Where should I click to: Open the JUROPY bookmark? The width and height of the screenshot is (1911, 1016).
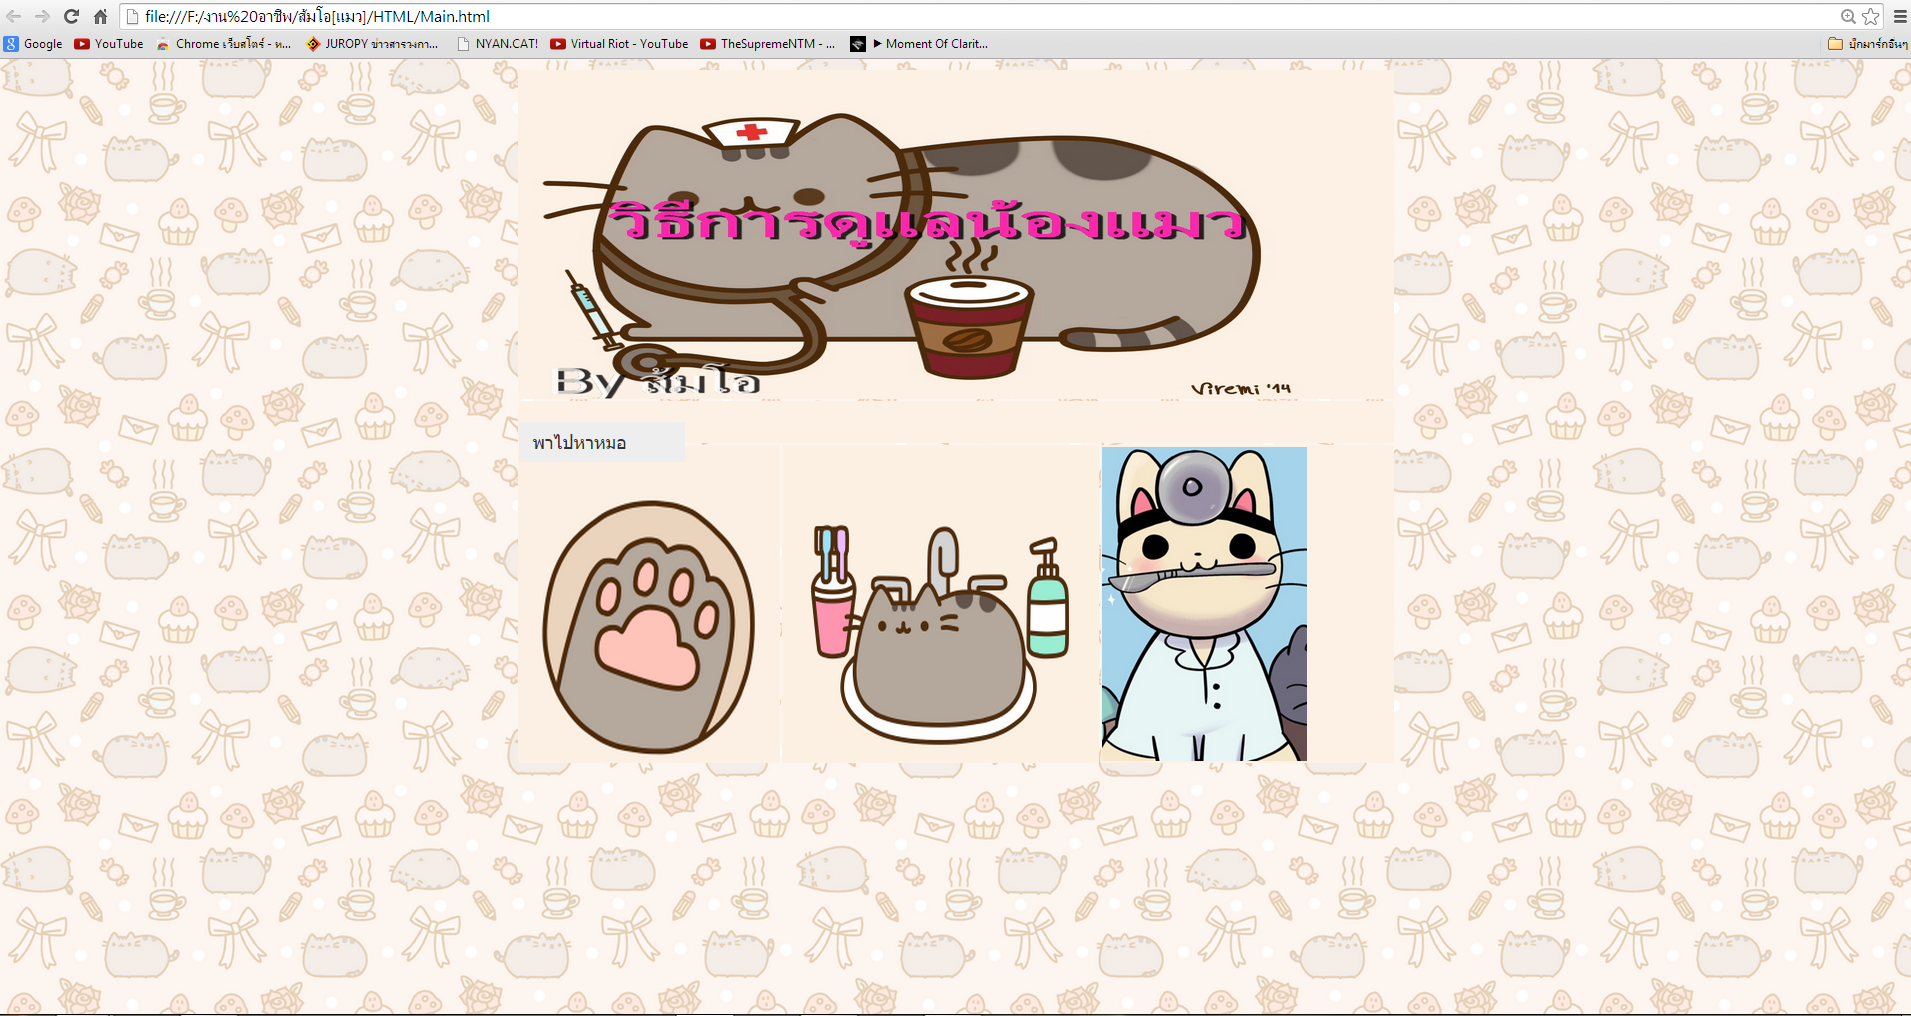point(372,44)
